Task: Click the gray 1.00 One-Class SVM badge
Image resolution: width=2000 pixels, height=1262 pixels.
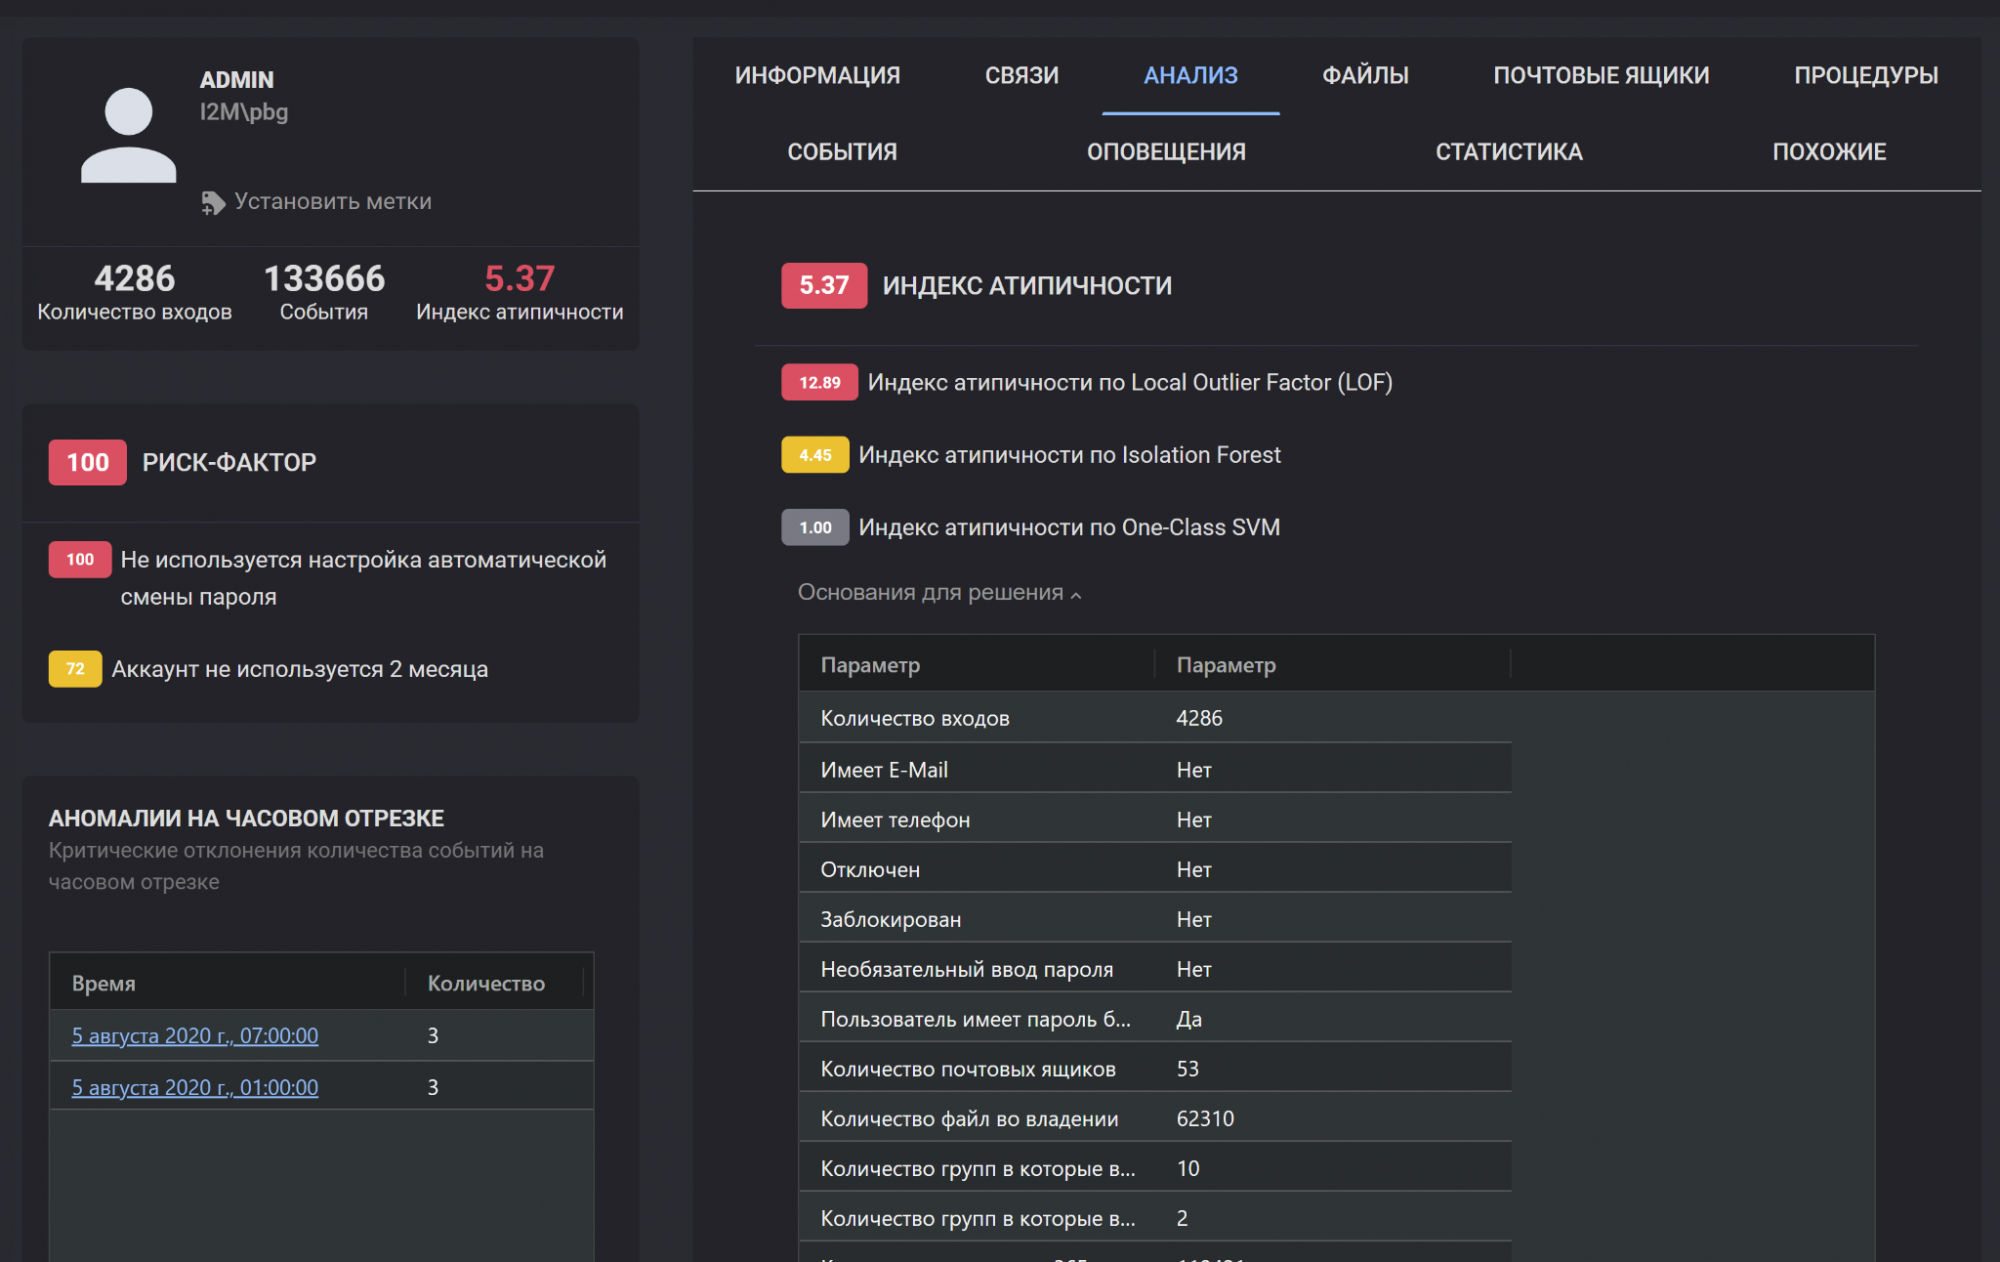Action: pyautogui.click(x=815, y=528)
